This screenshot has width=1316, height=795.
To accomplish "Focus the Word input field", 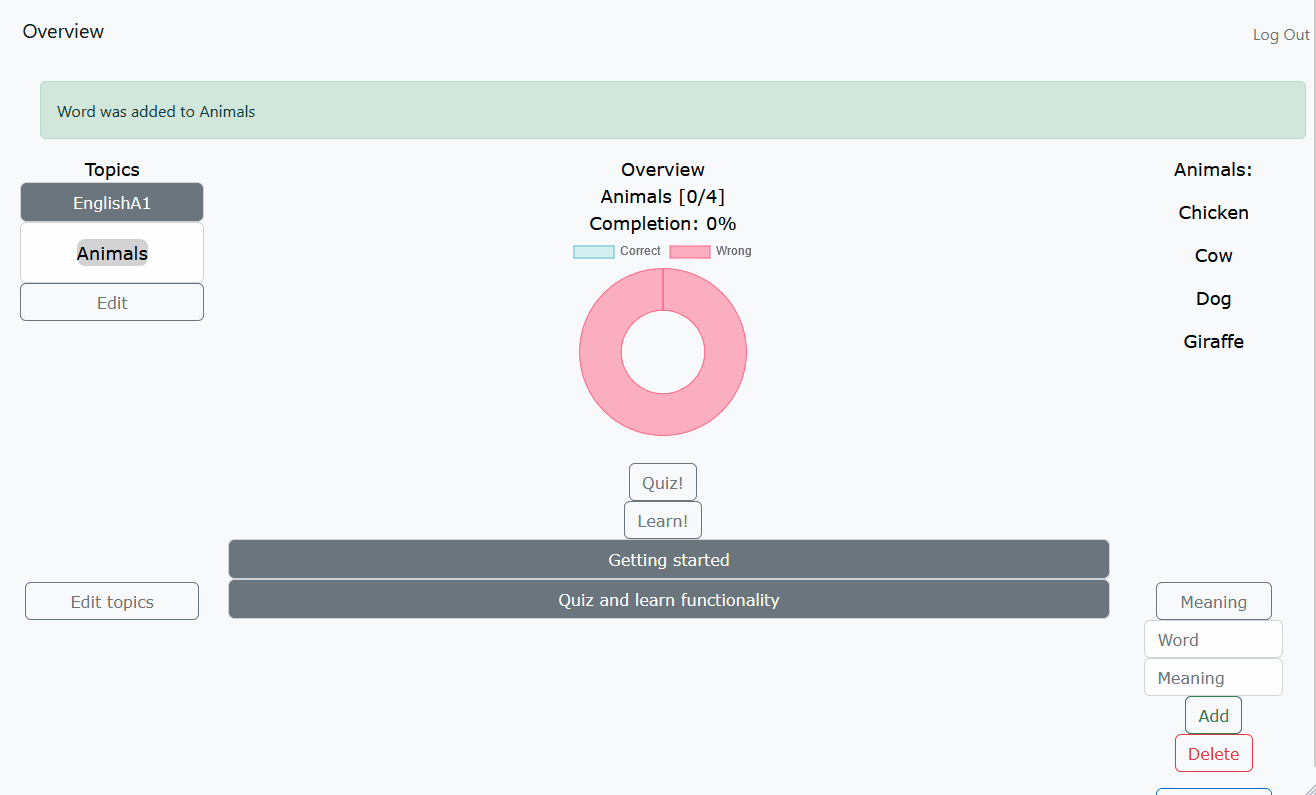I will tap(1213, 640).
